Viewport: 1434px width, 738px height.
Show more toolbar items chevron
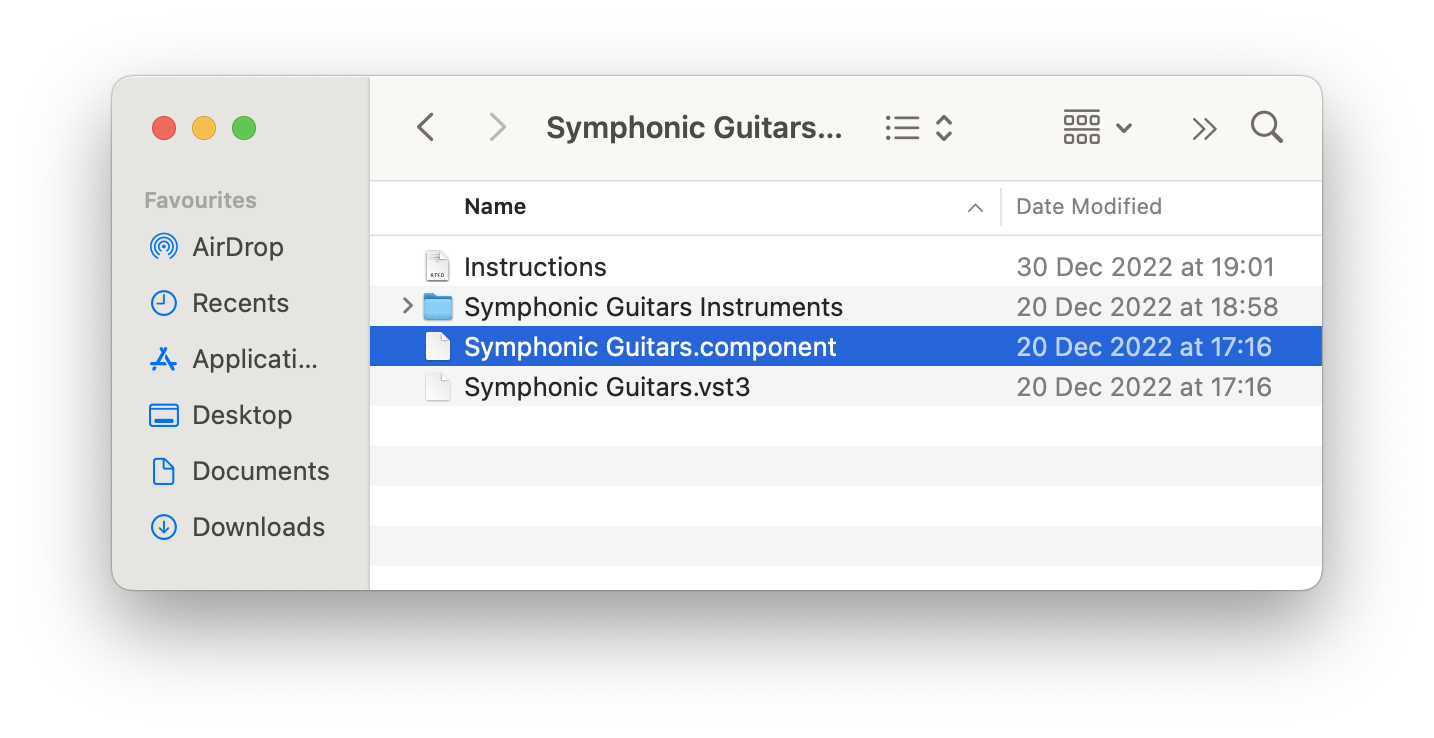pyautogui.click(x=1204, y=128)
